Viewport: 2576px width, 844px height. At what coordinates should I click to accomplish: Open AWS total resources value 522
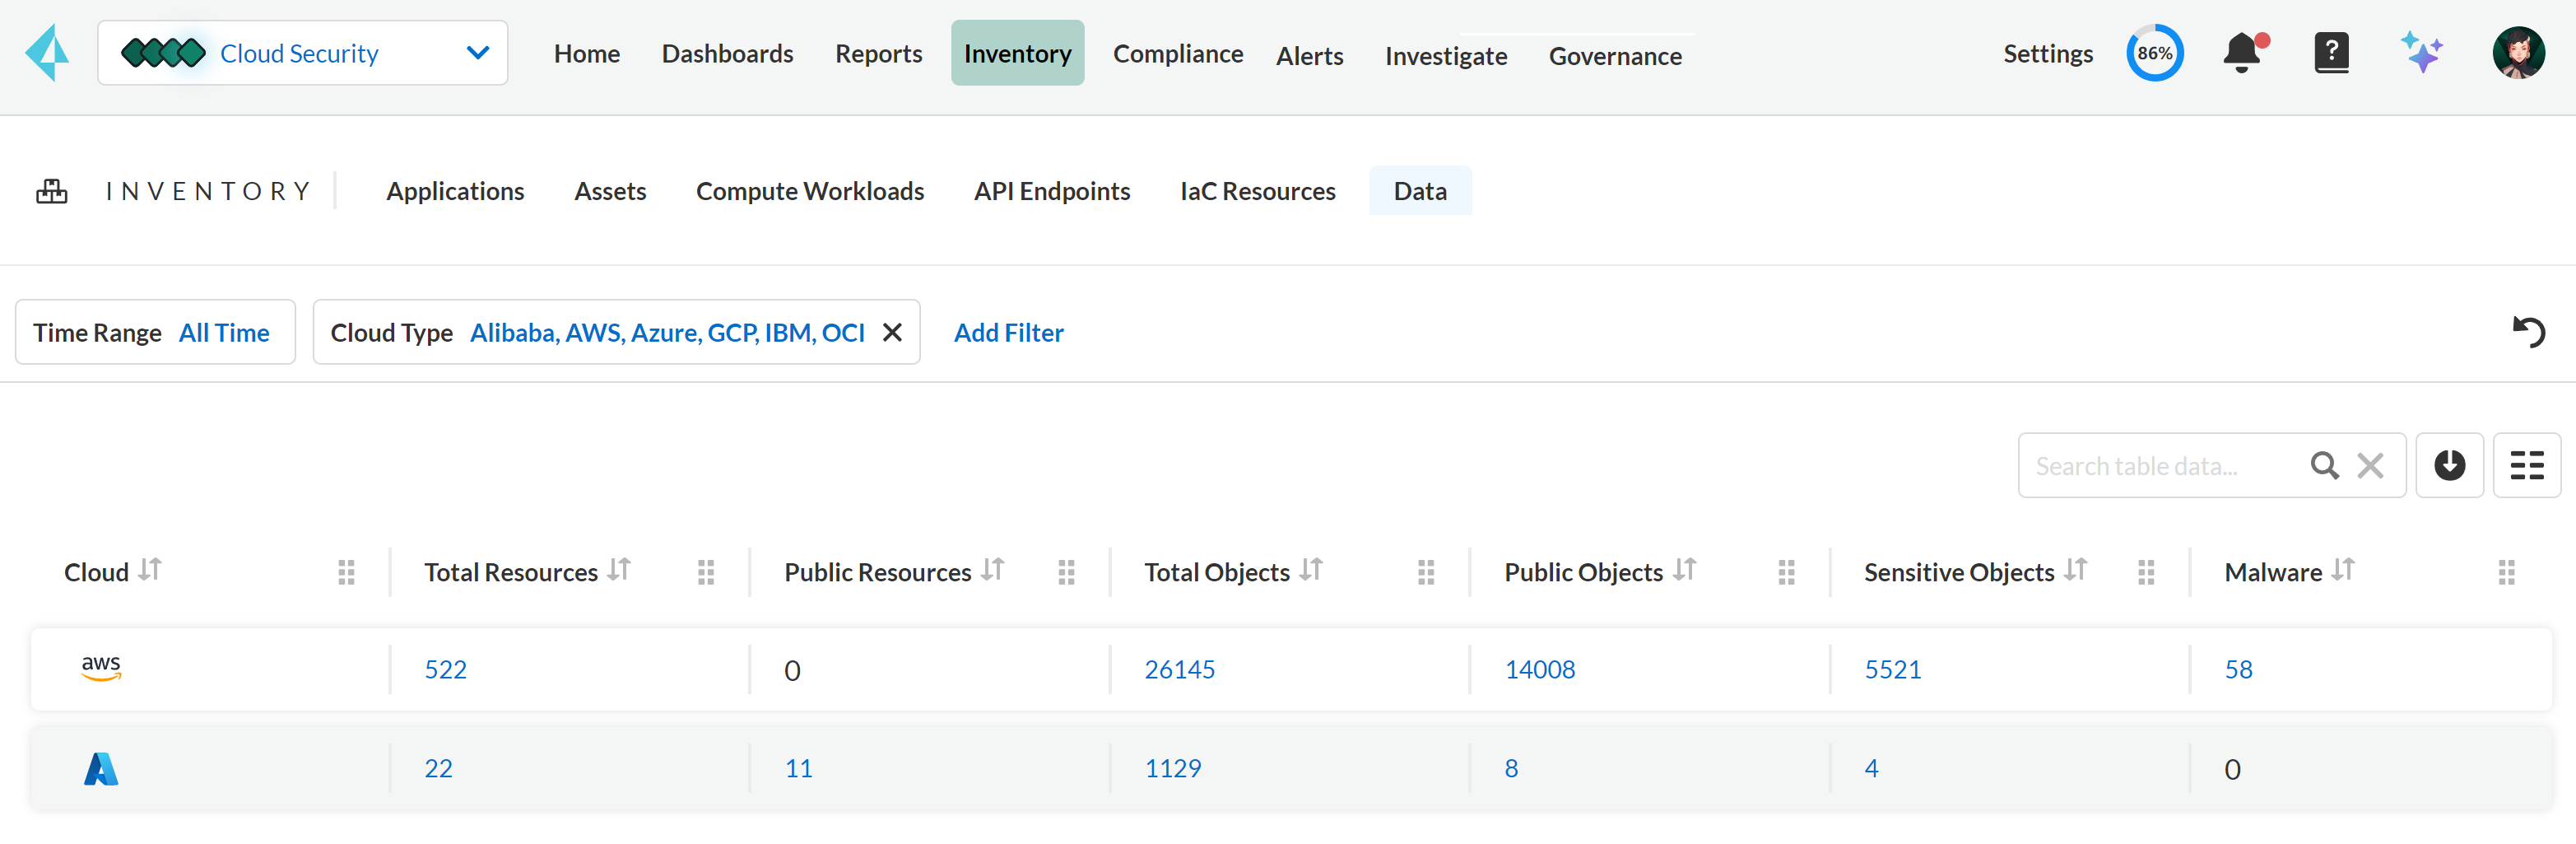445,669
